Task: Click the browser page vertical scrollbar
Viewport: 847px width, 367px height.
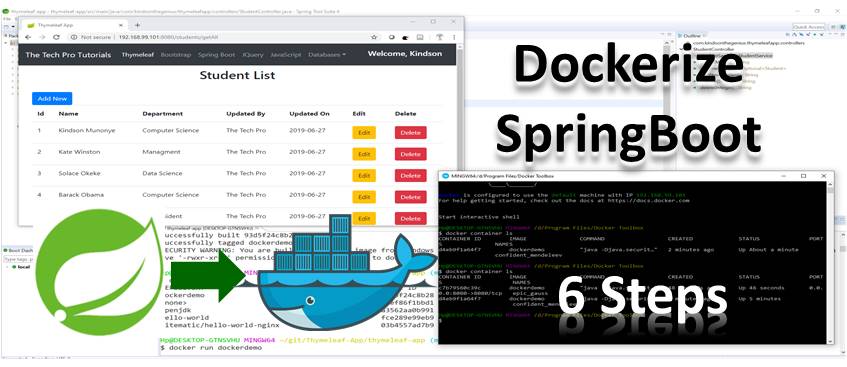Action: pos(460,135)
